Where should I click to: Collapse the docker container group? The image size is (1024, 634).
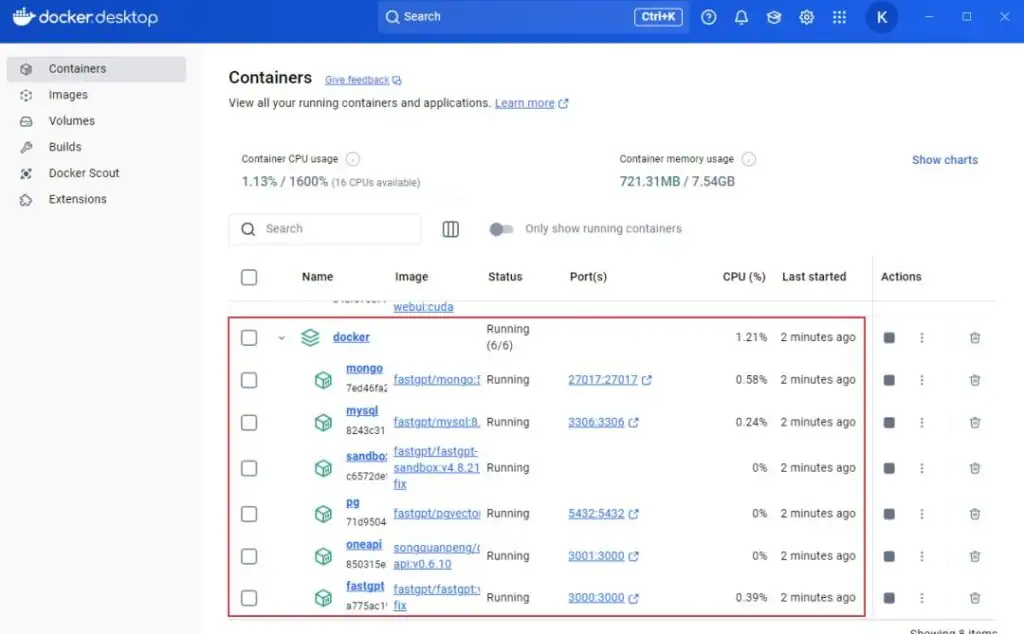[x=281, y=338]
